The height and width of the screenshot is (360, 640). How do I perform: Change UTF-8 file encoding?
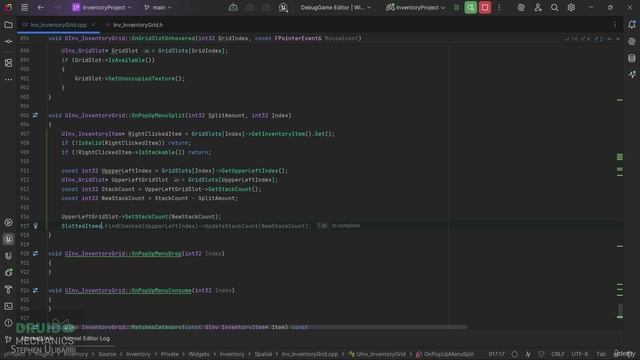coord(580,354)
